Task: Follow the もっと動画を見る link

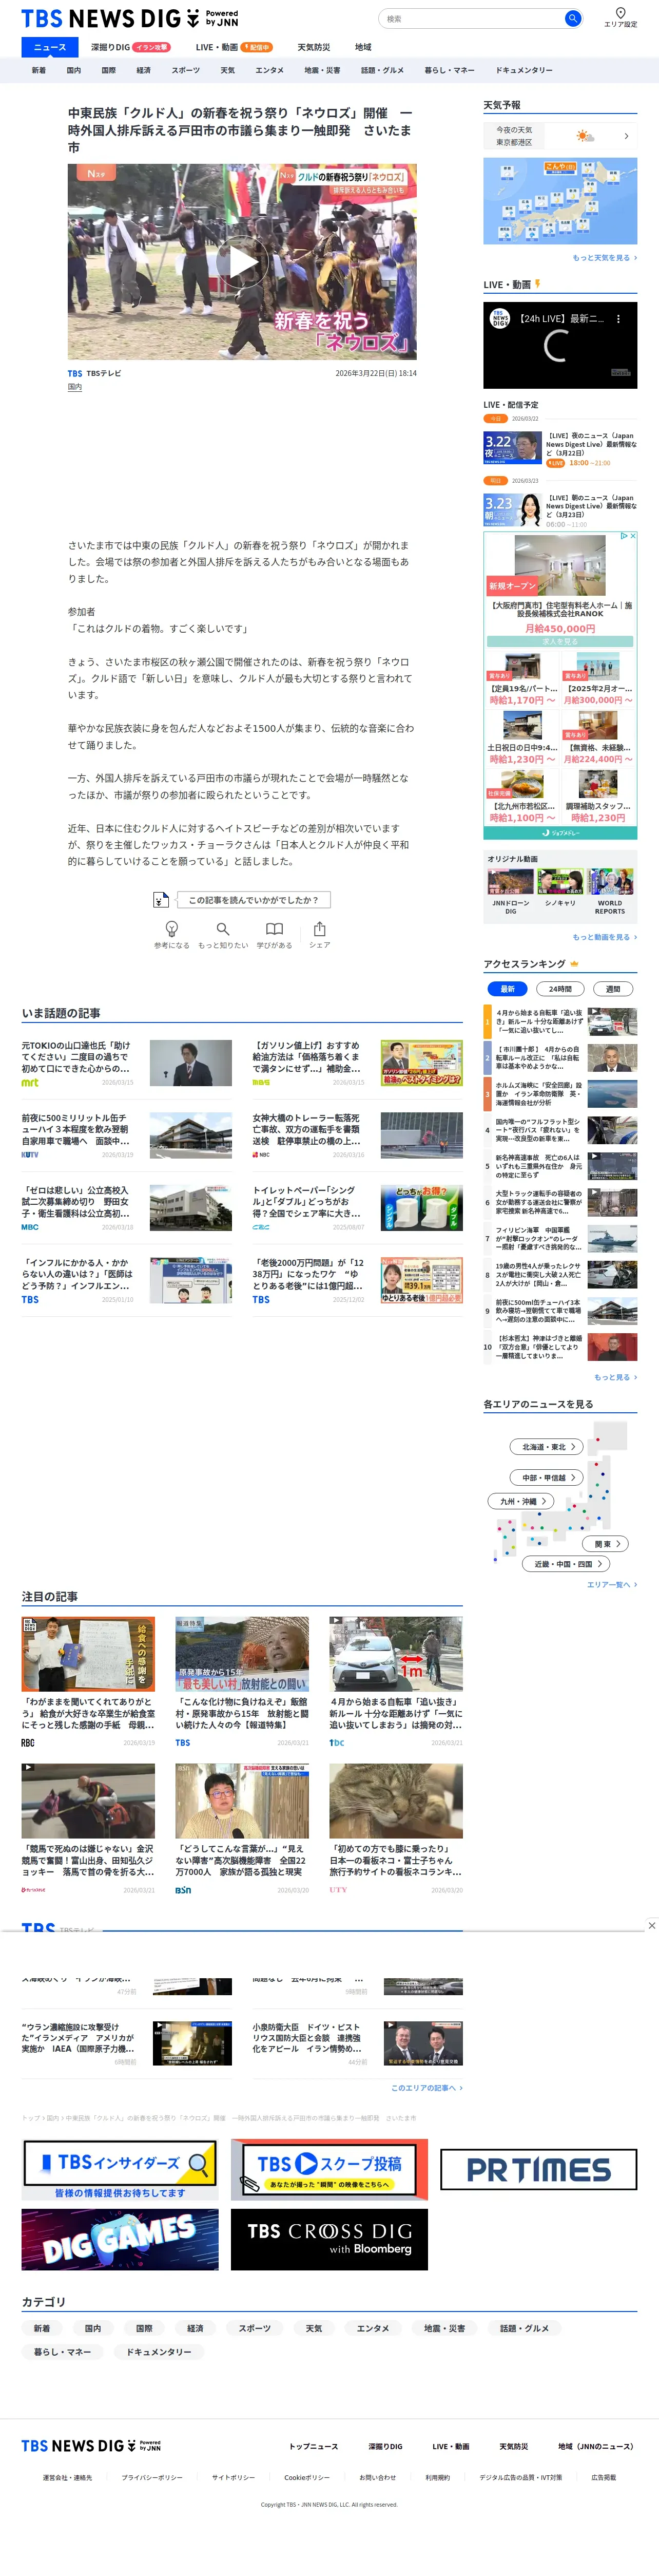Action: (x=604, y=937)
